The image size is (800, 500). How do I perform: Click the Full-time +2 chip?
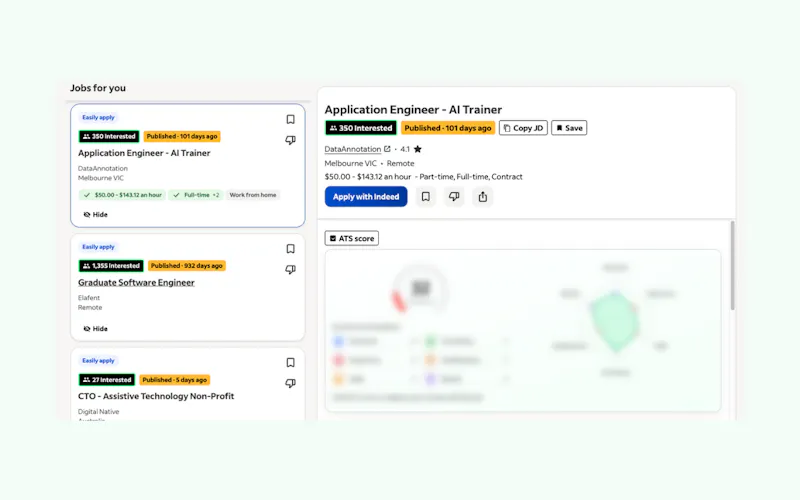click(x=196, y=195)
